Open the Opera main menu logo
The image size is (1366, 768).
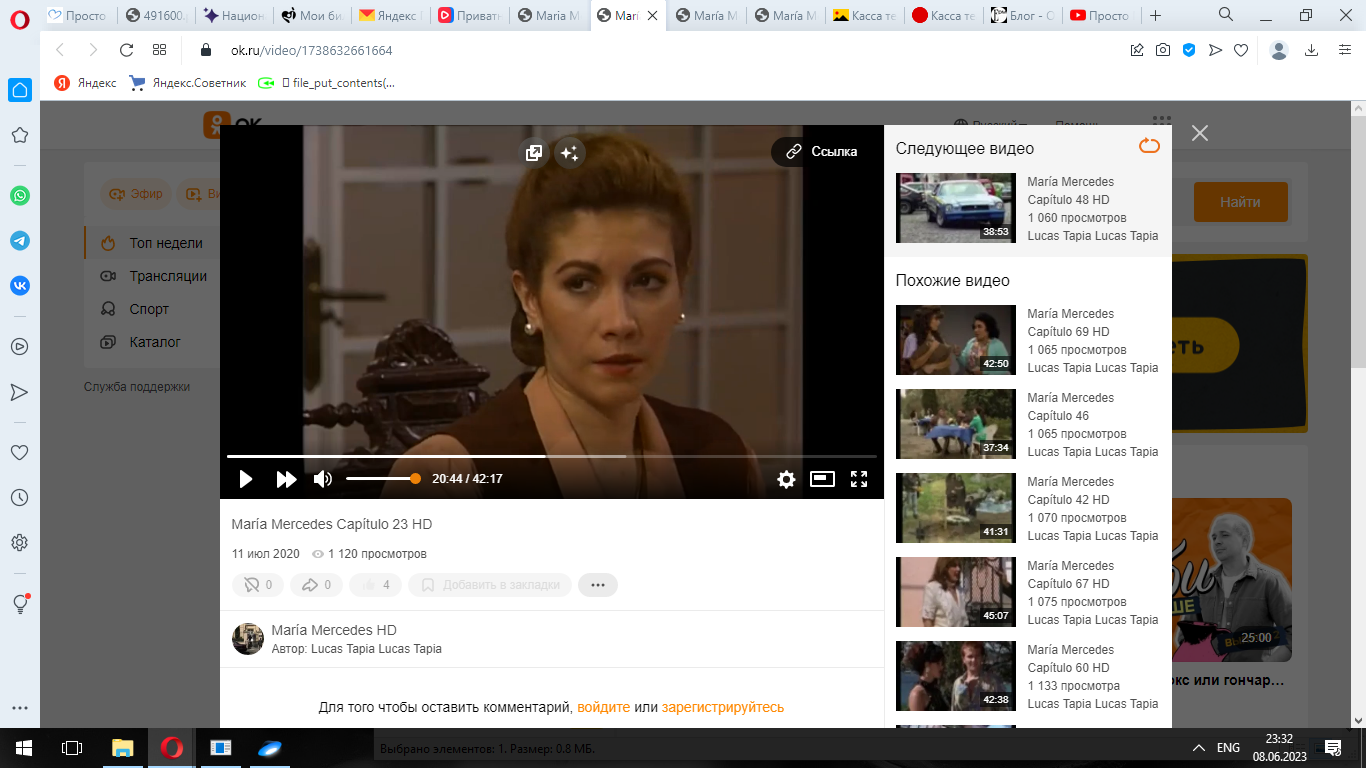tap(20, 18)
